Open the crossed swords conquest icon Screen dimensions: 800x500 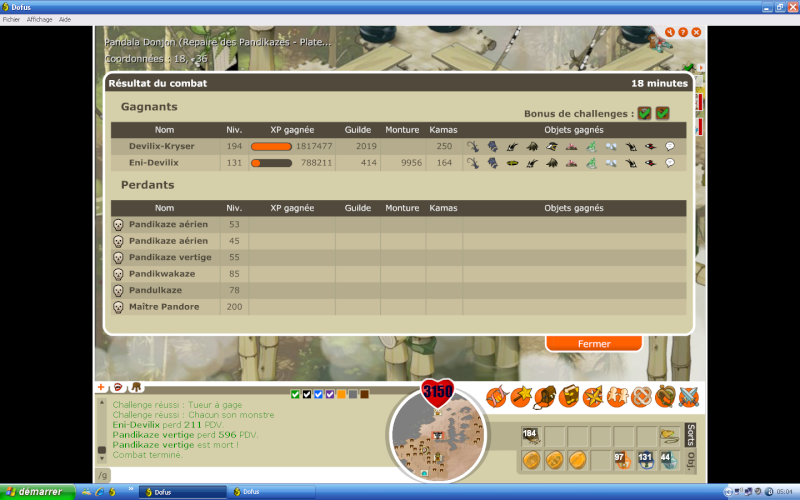point(689,396)
